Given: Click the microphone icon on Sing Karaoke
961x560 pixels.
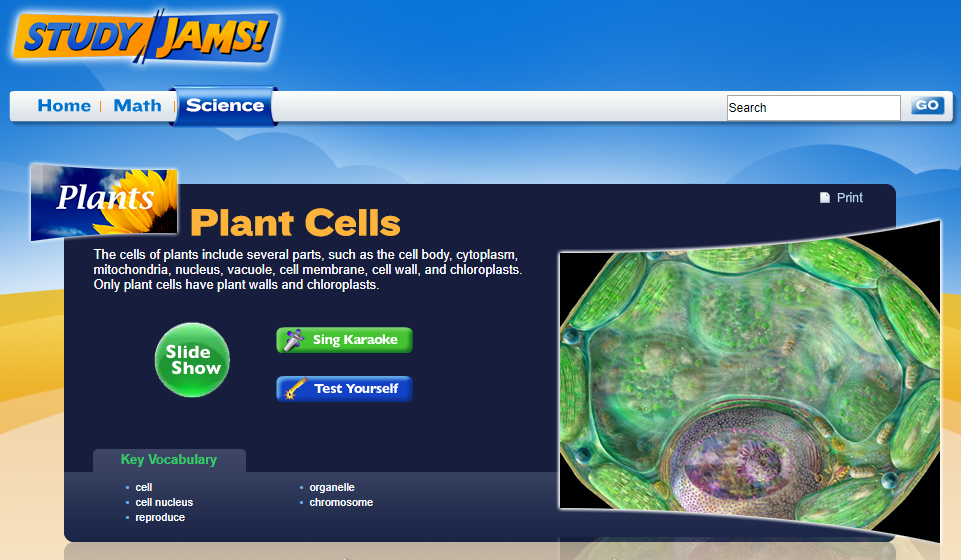Looking at the screenshot, I should click(294, 339).
